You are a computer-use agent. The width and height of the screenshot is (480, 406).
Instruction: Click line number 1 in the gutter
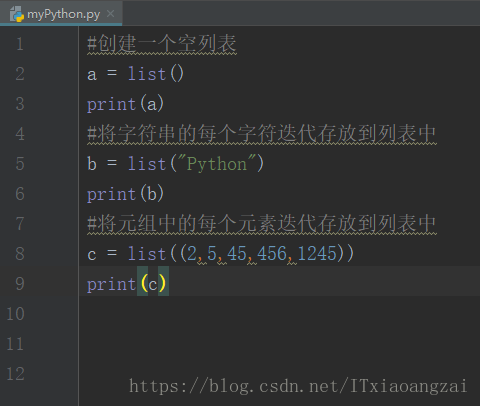coord(20,44)
